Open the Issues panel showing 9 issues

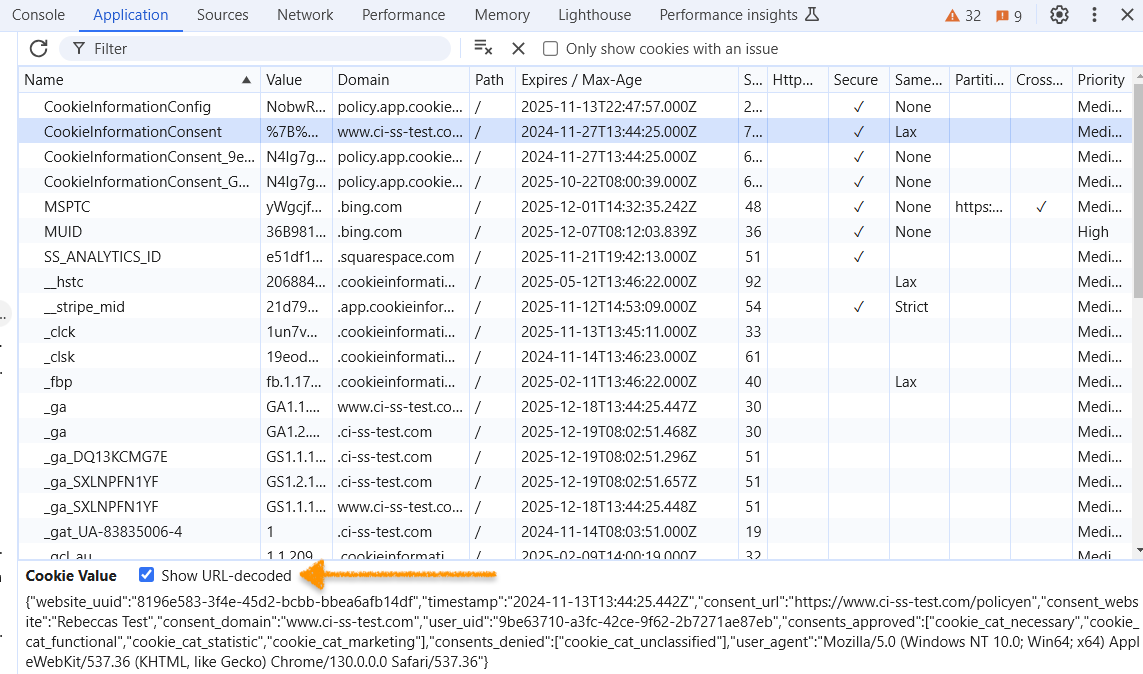(1006, 15)
